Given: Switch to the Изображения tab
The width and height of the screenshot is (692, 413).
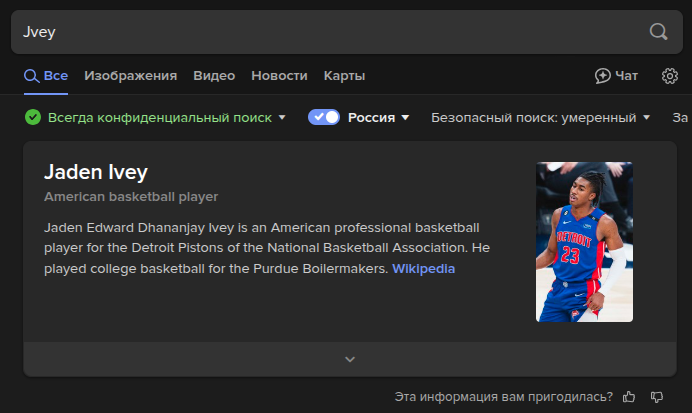Looking at the screenshot, I should click(x=131, y=76).
